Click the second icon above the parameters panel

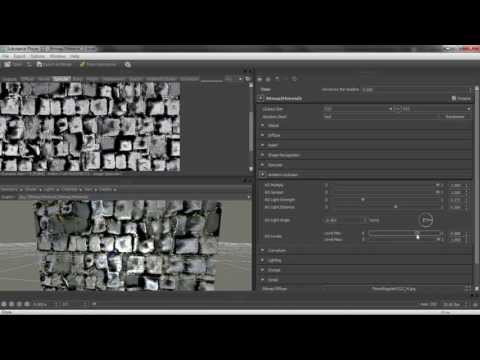click(x=268, y=79)
